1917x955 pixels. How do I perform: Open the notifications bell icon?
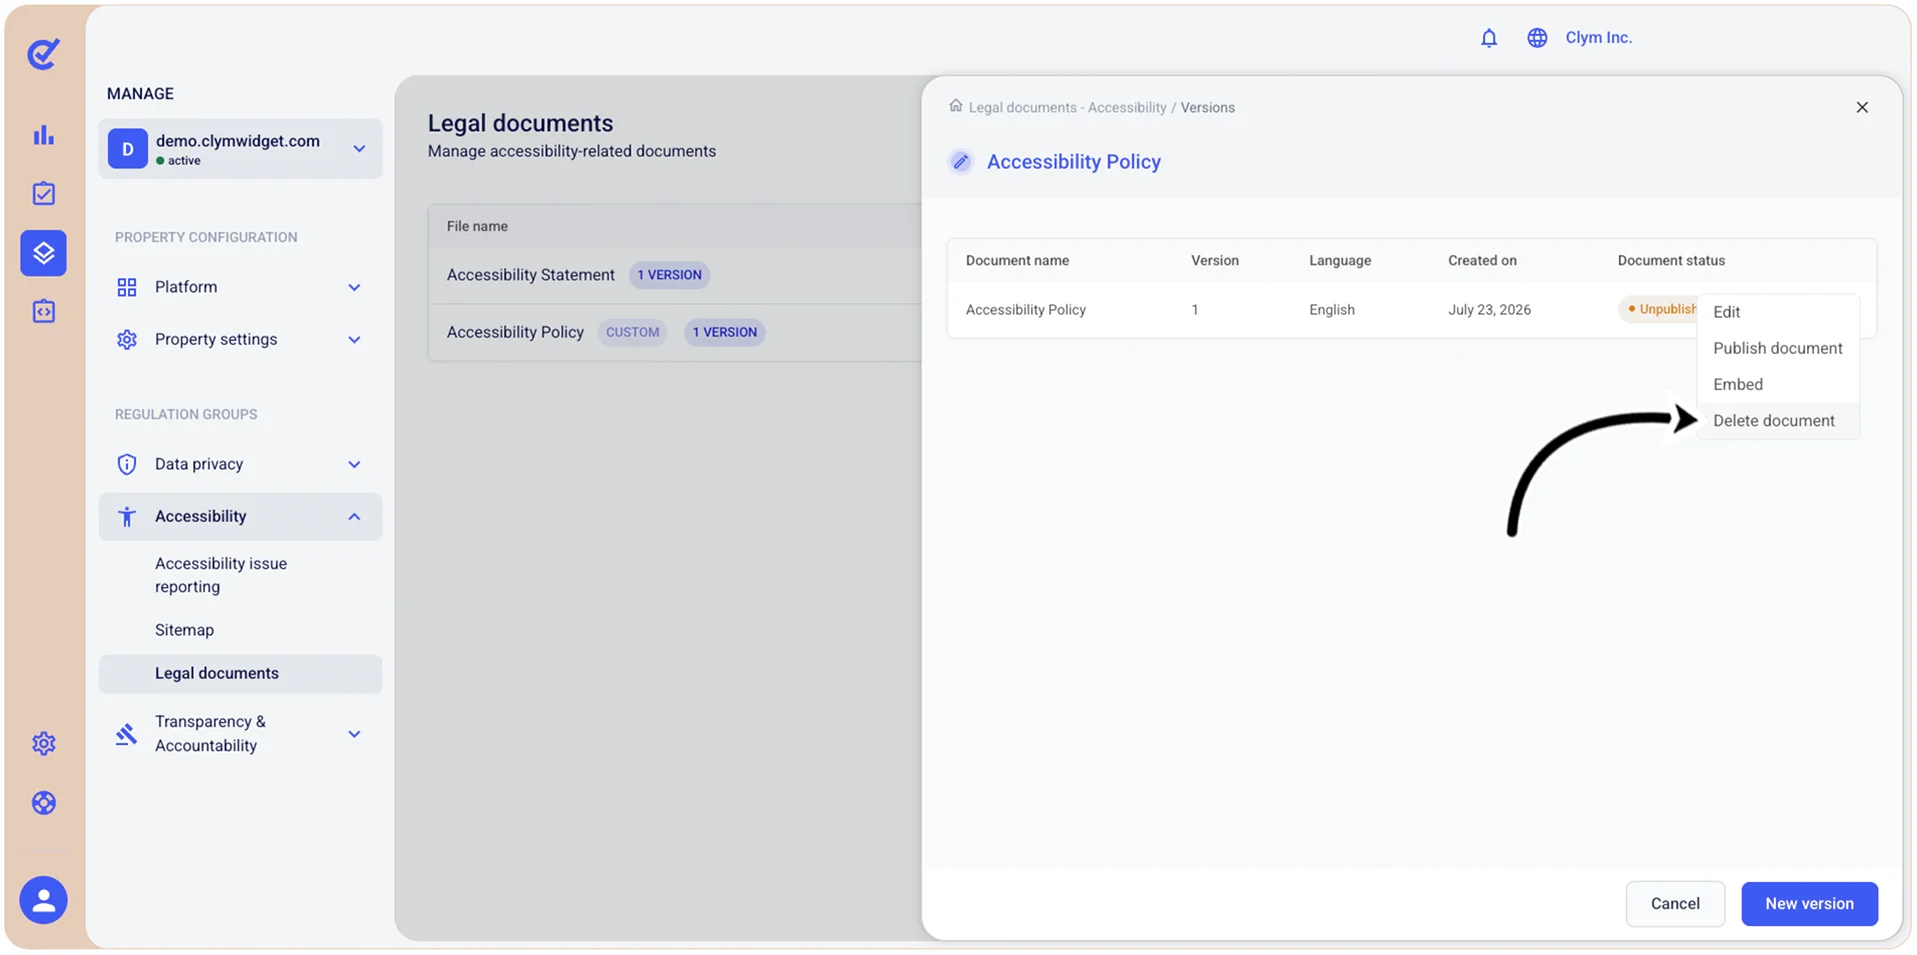[1489, 38]
